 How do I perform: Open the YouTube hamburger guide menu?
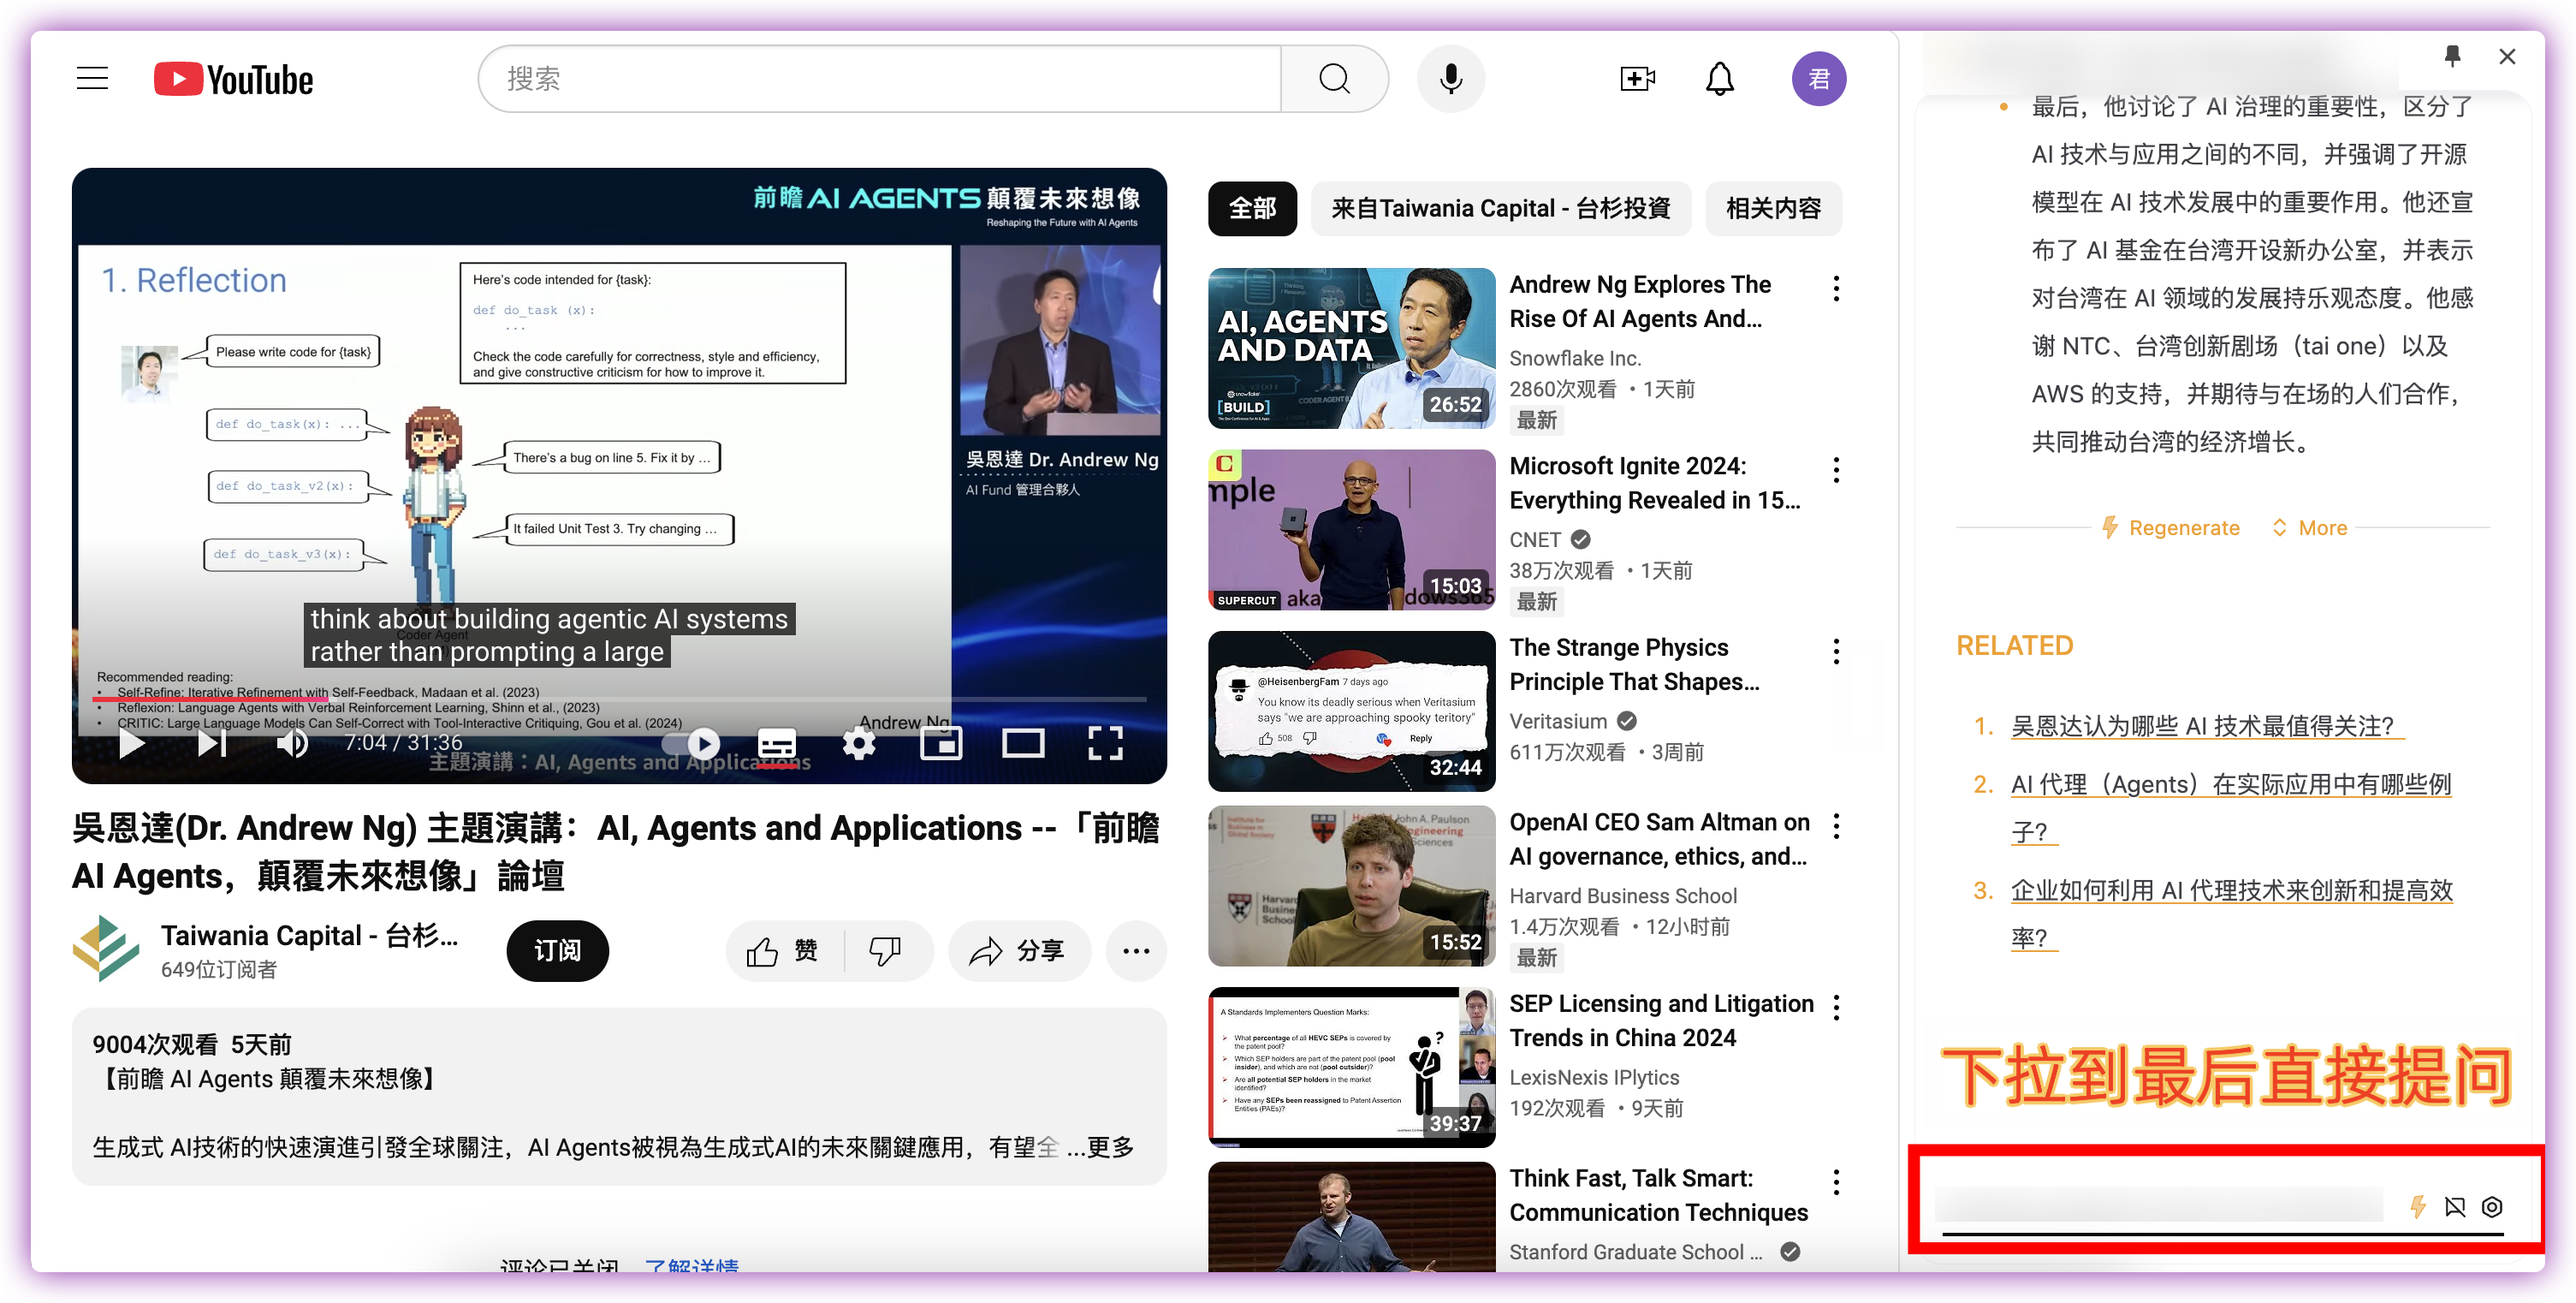click(92, 78)
